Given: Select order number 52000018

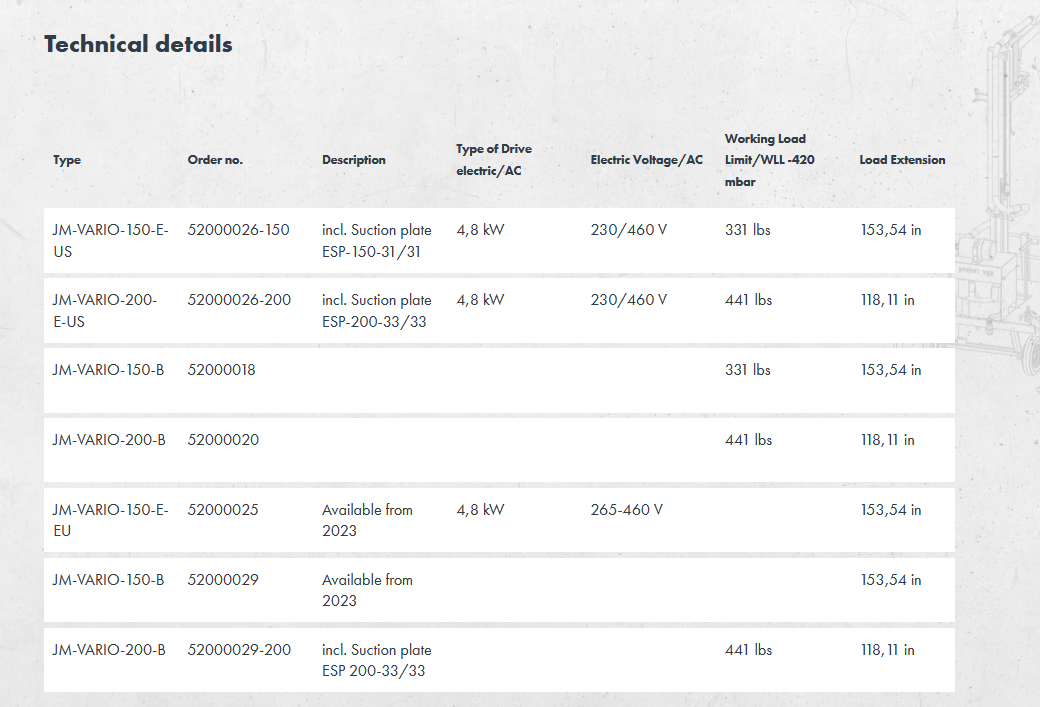Looking at the screenshot, I should click(221, 370).
